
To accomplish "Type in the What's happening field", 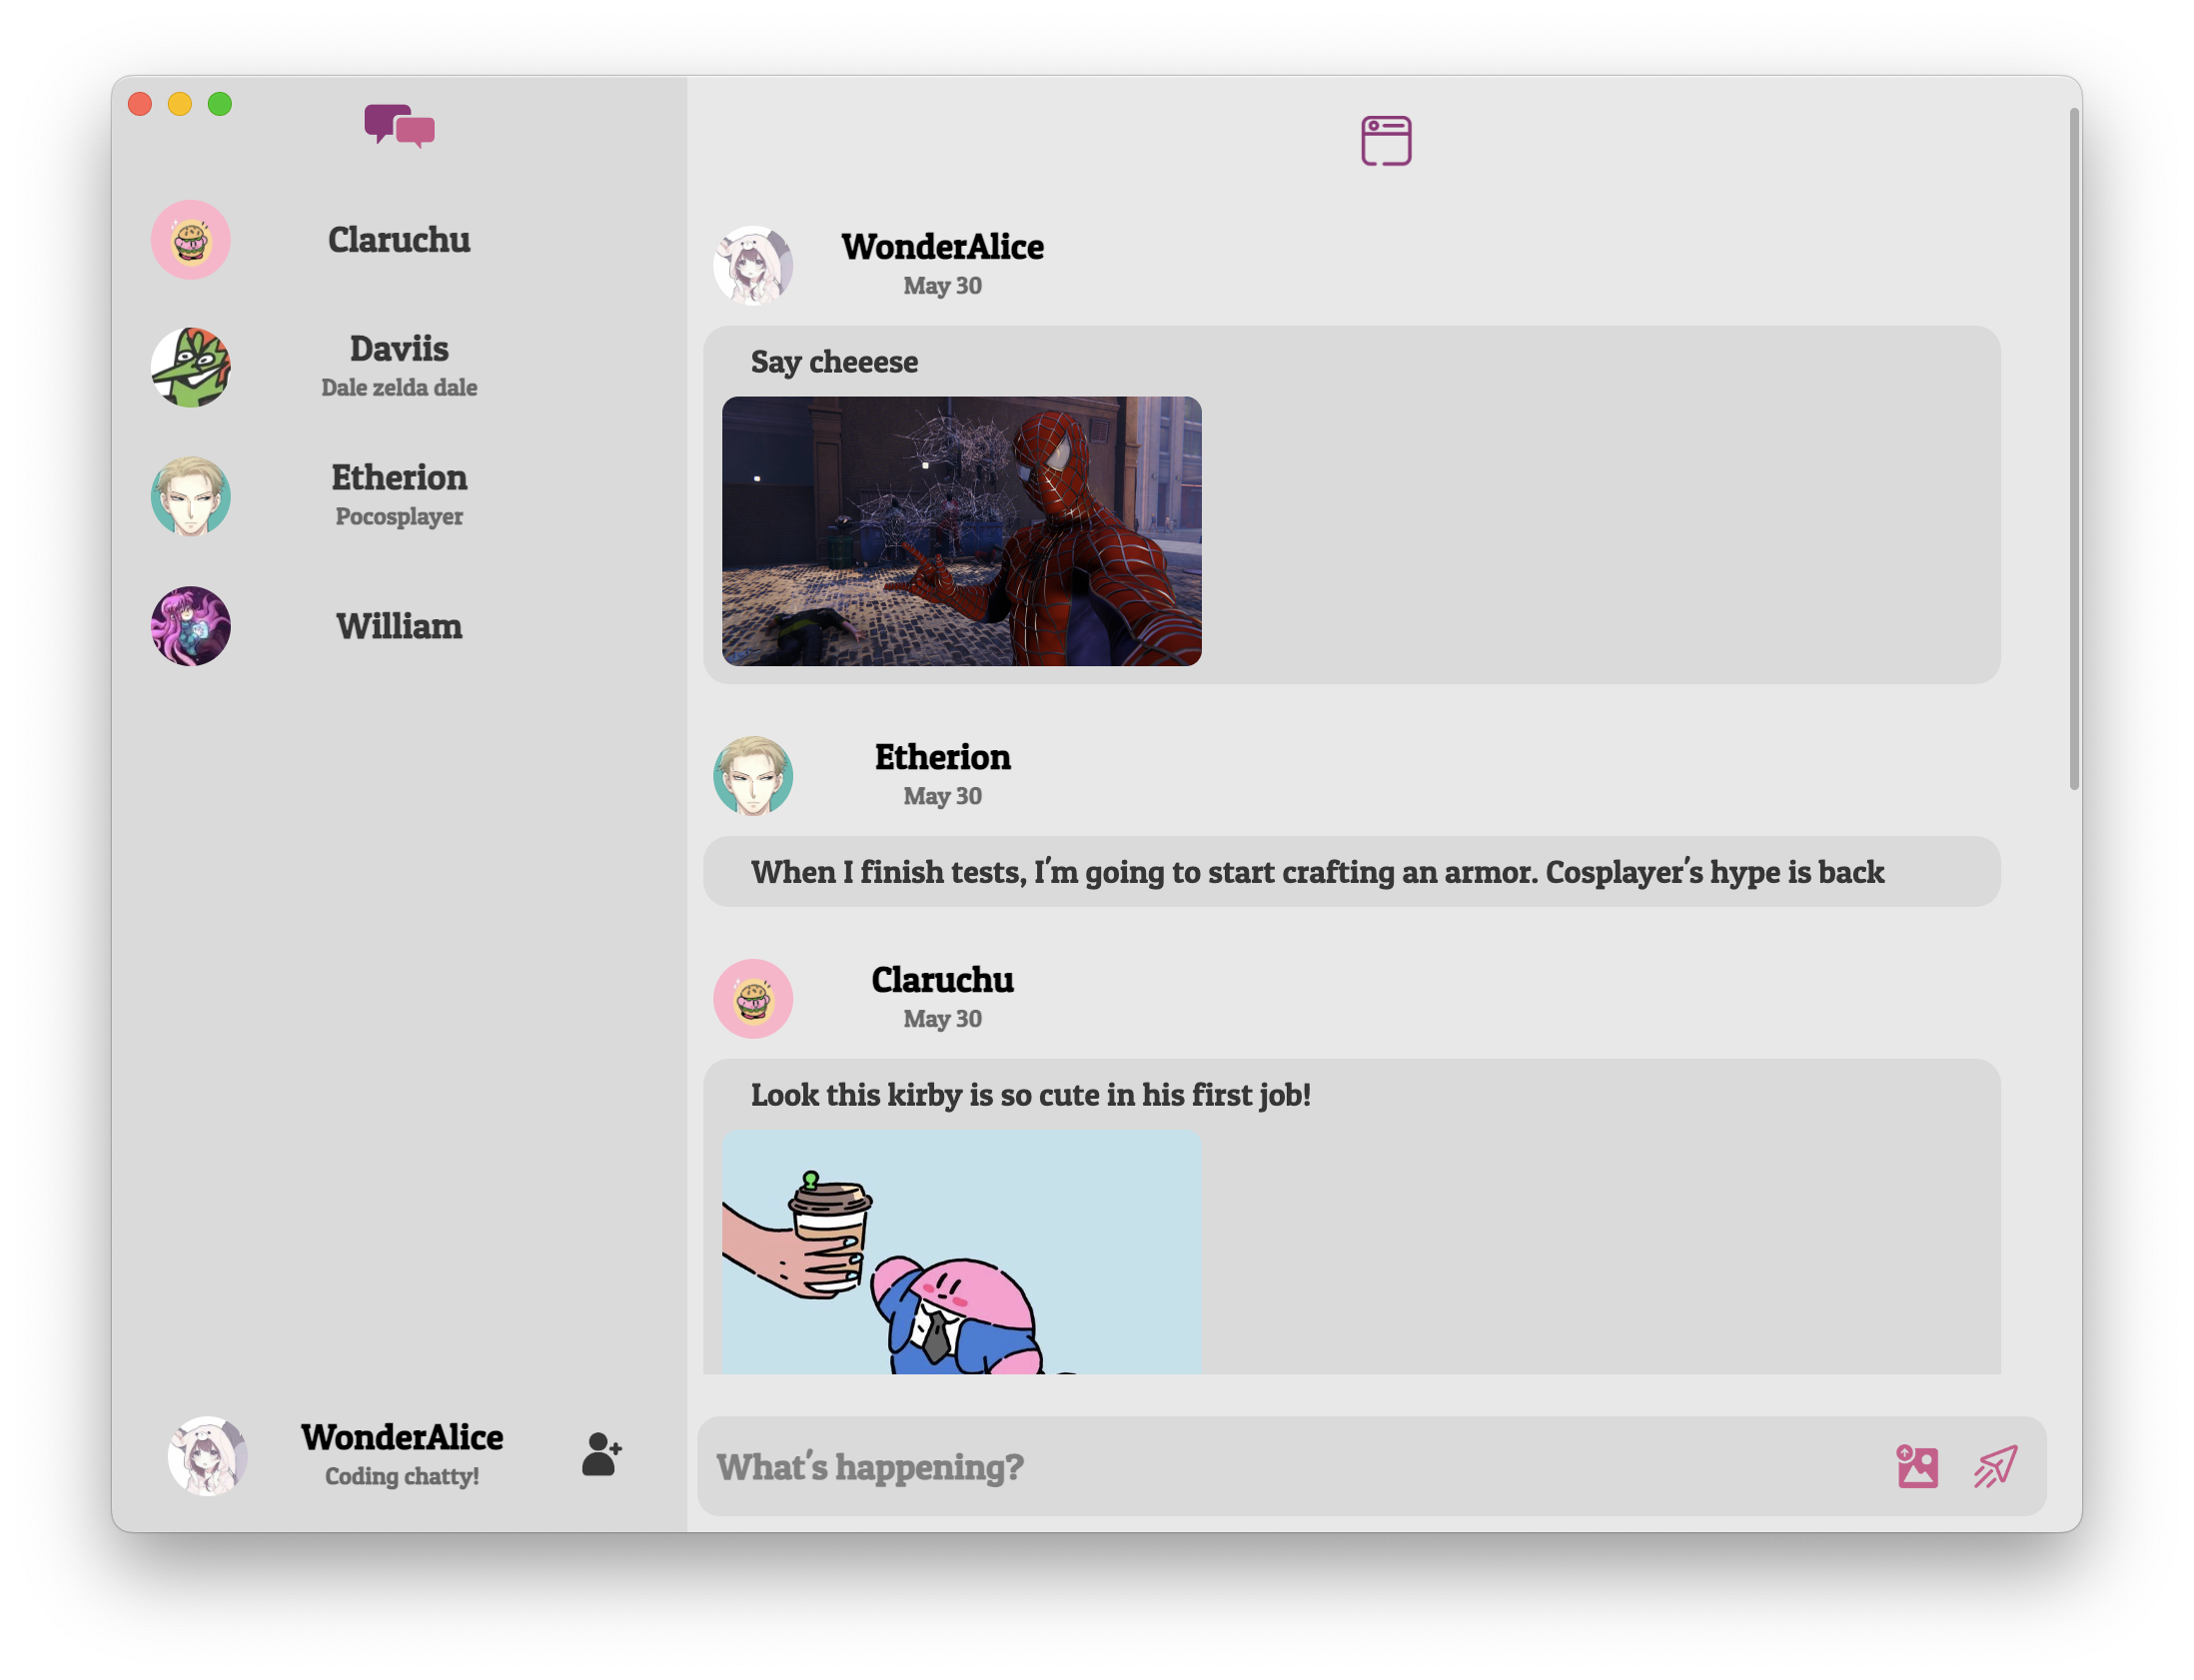I will (x=1290, y=1466).
